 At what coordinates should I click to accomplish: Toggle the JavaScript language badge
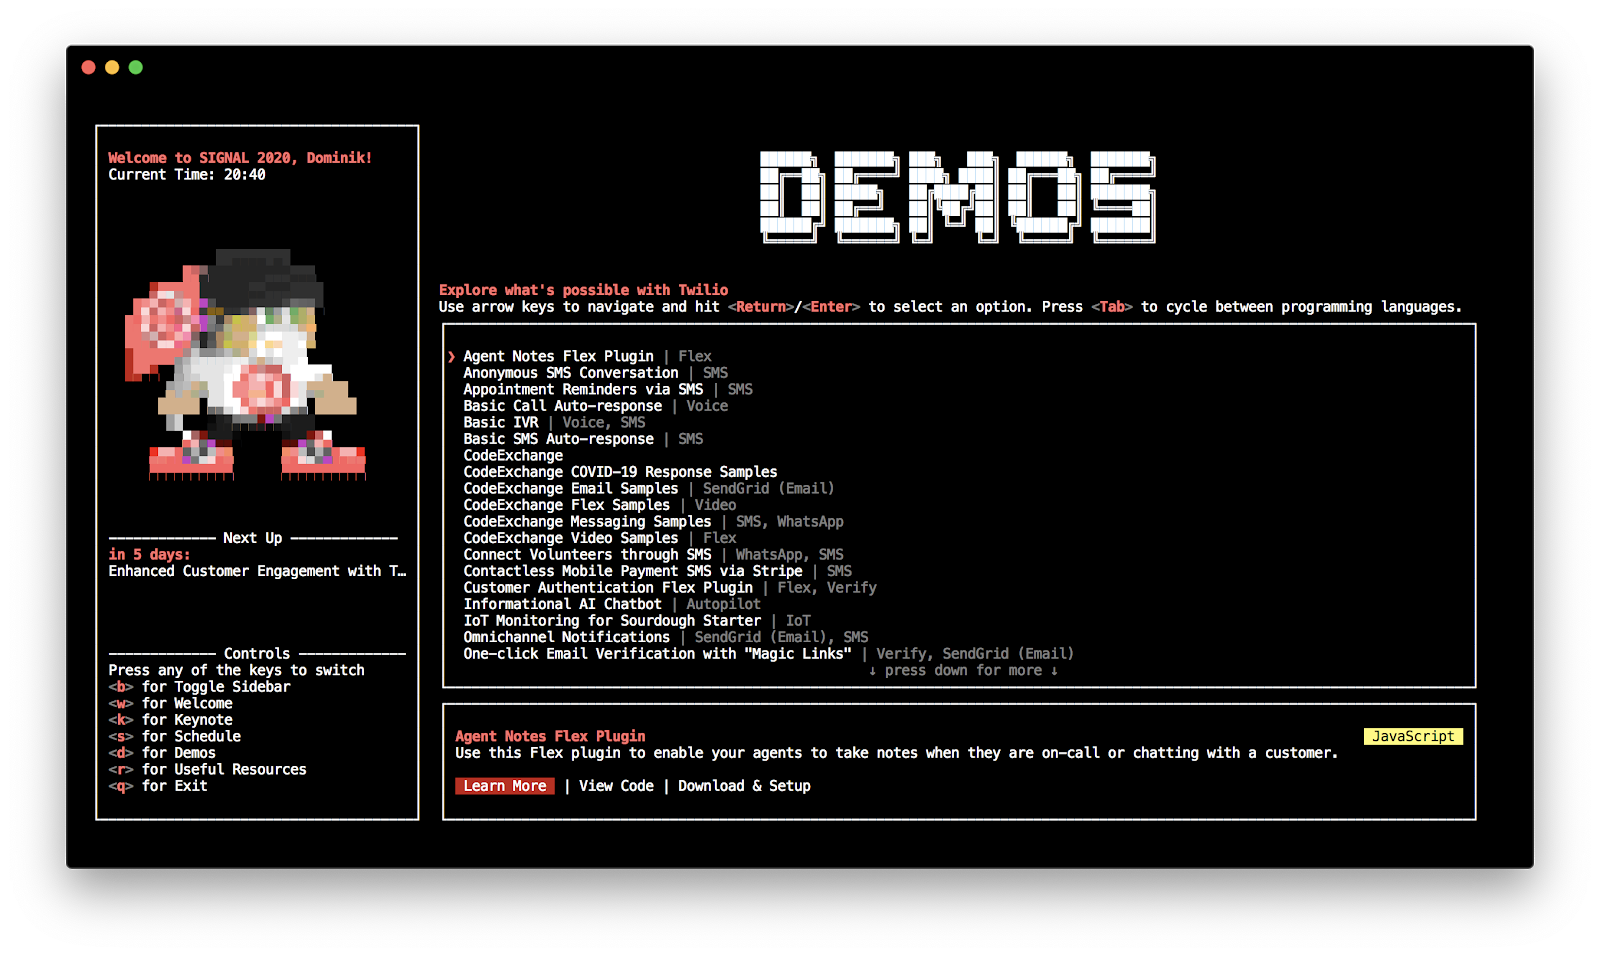[x=1413, y=736]
